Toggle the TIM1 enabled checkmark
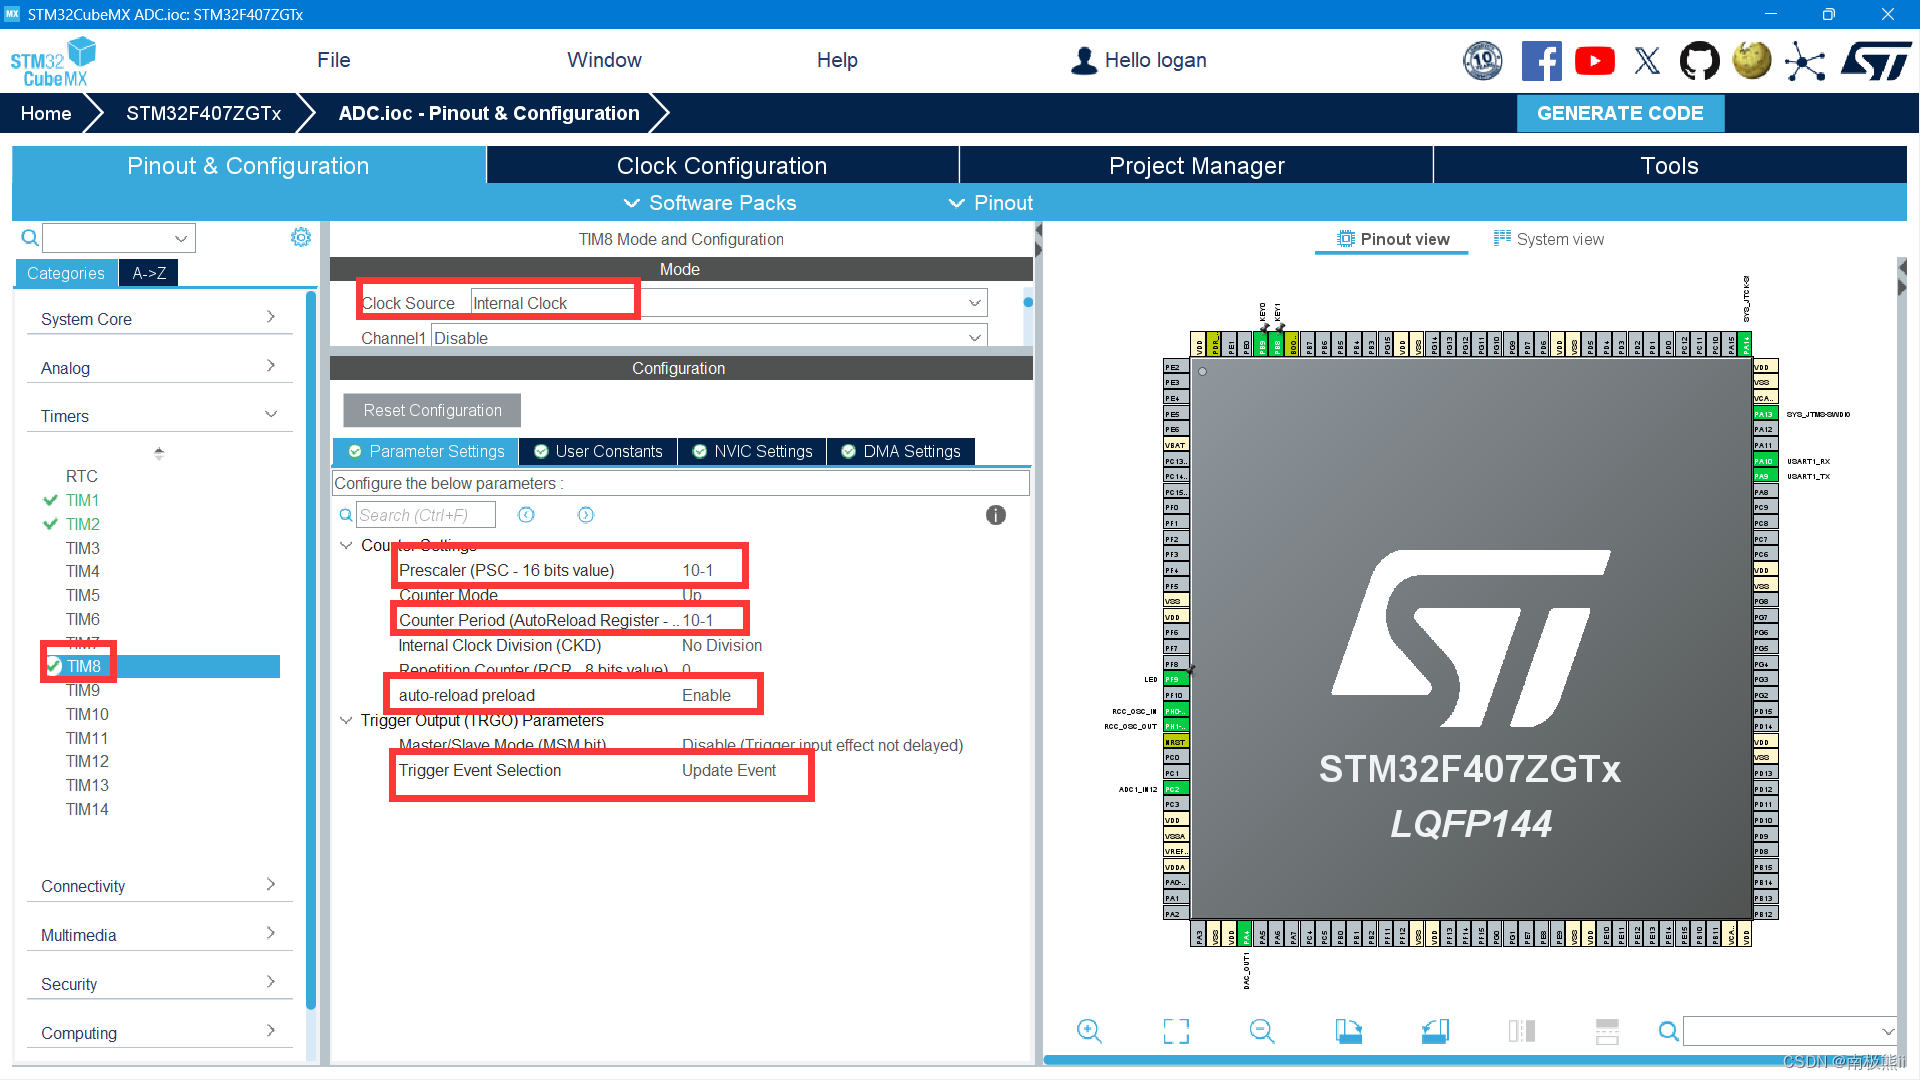The image size is (1920, 1080). [x=52, y=500]
